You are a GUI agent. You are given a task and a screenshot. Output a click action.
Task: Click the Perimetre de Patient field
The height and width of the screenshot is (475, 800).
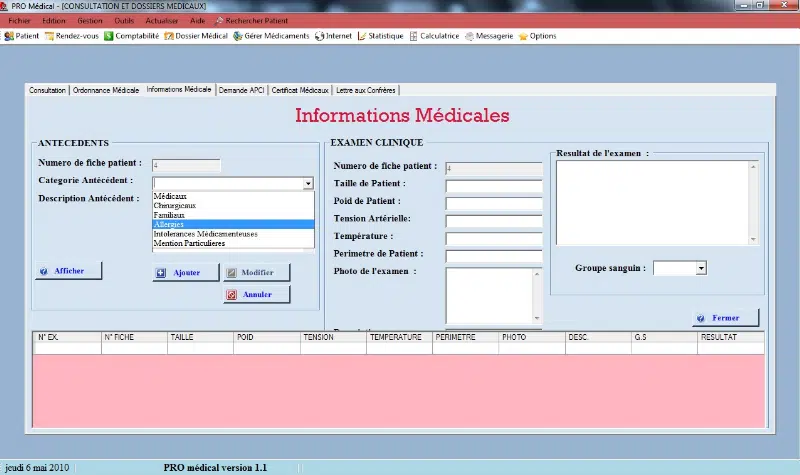494,256
